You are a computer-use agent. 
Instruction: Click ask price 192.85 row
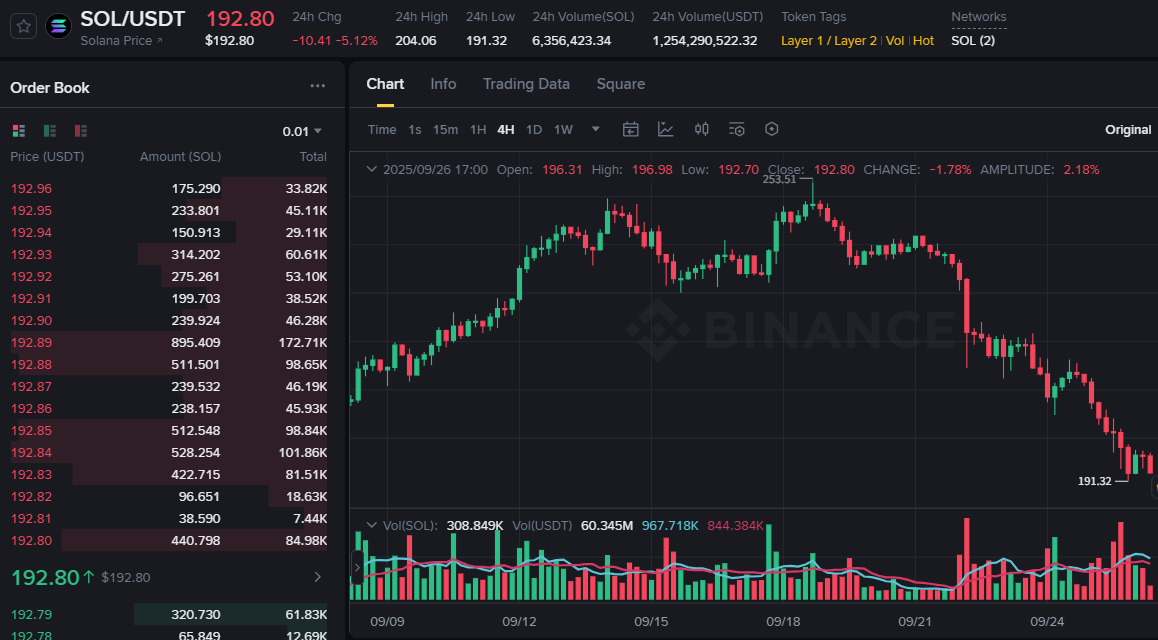tap(168, 430)
